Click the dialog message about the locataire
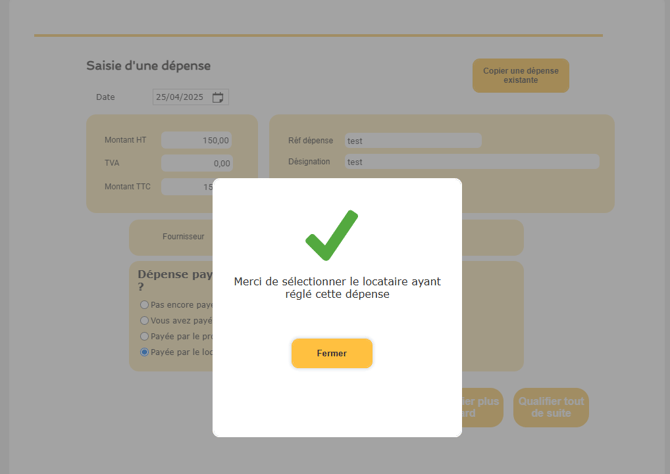The width and height of the screenshot is (670, 474). 337,288
